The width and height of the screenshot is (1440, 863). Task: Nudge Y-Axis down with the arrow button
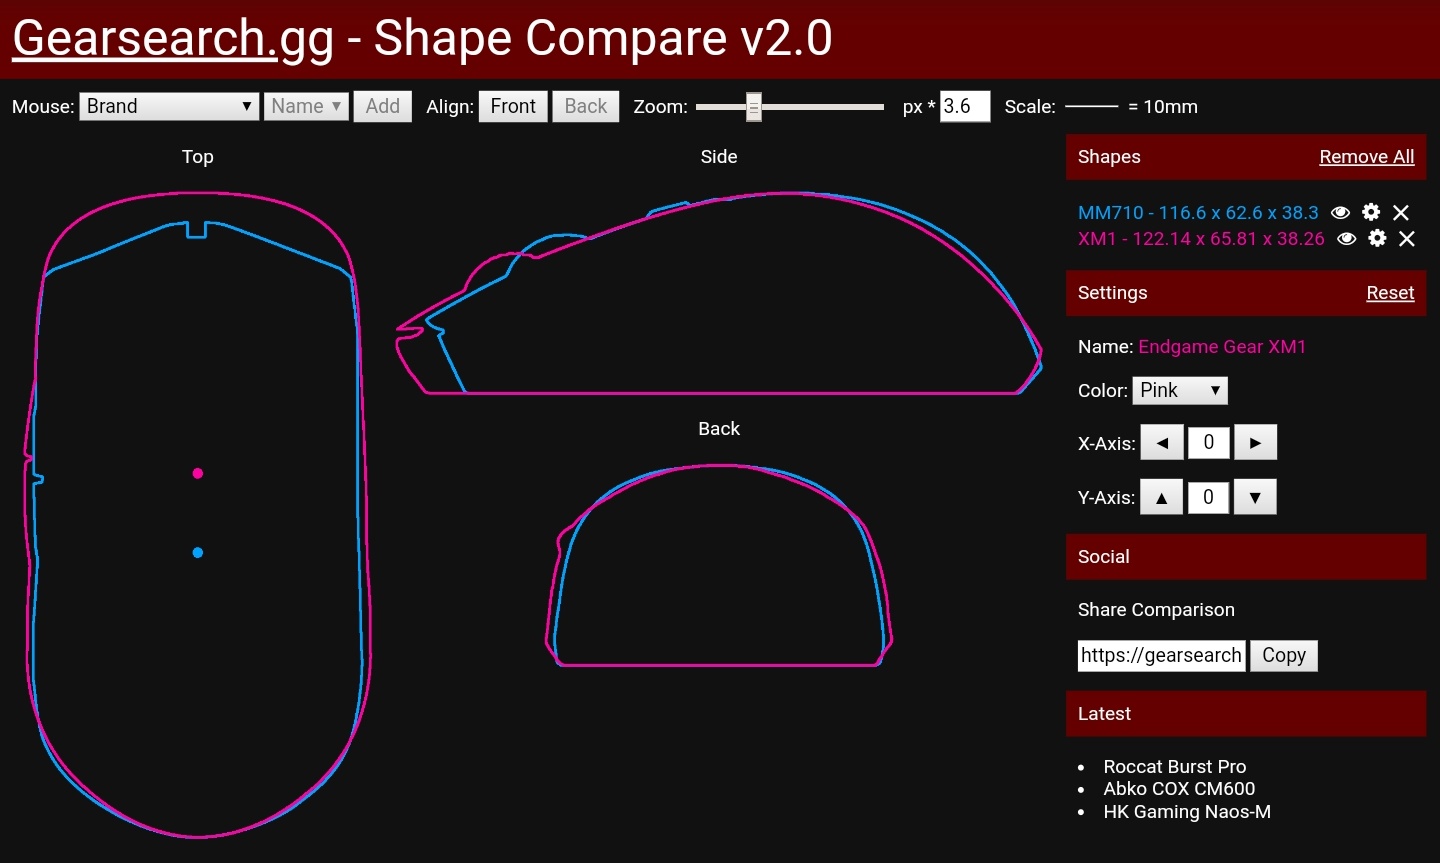(x=1255, y=497)
